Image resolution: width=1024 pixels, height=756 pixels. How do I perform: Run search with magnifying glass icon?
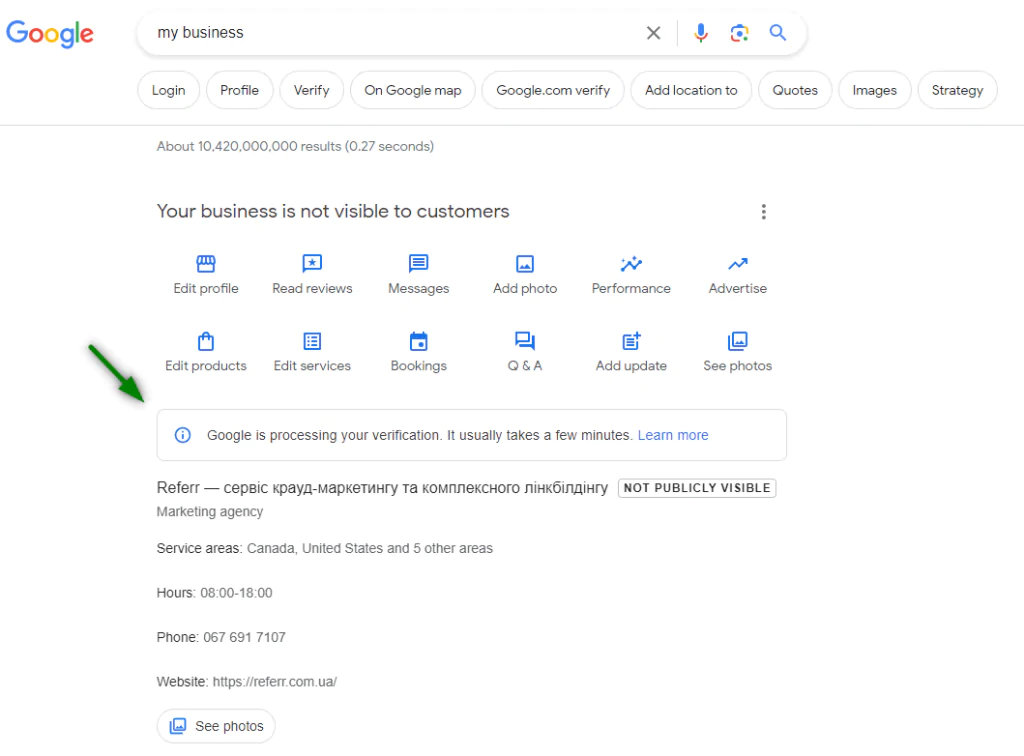[x=777, y=33]
